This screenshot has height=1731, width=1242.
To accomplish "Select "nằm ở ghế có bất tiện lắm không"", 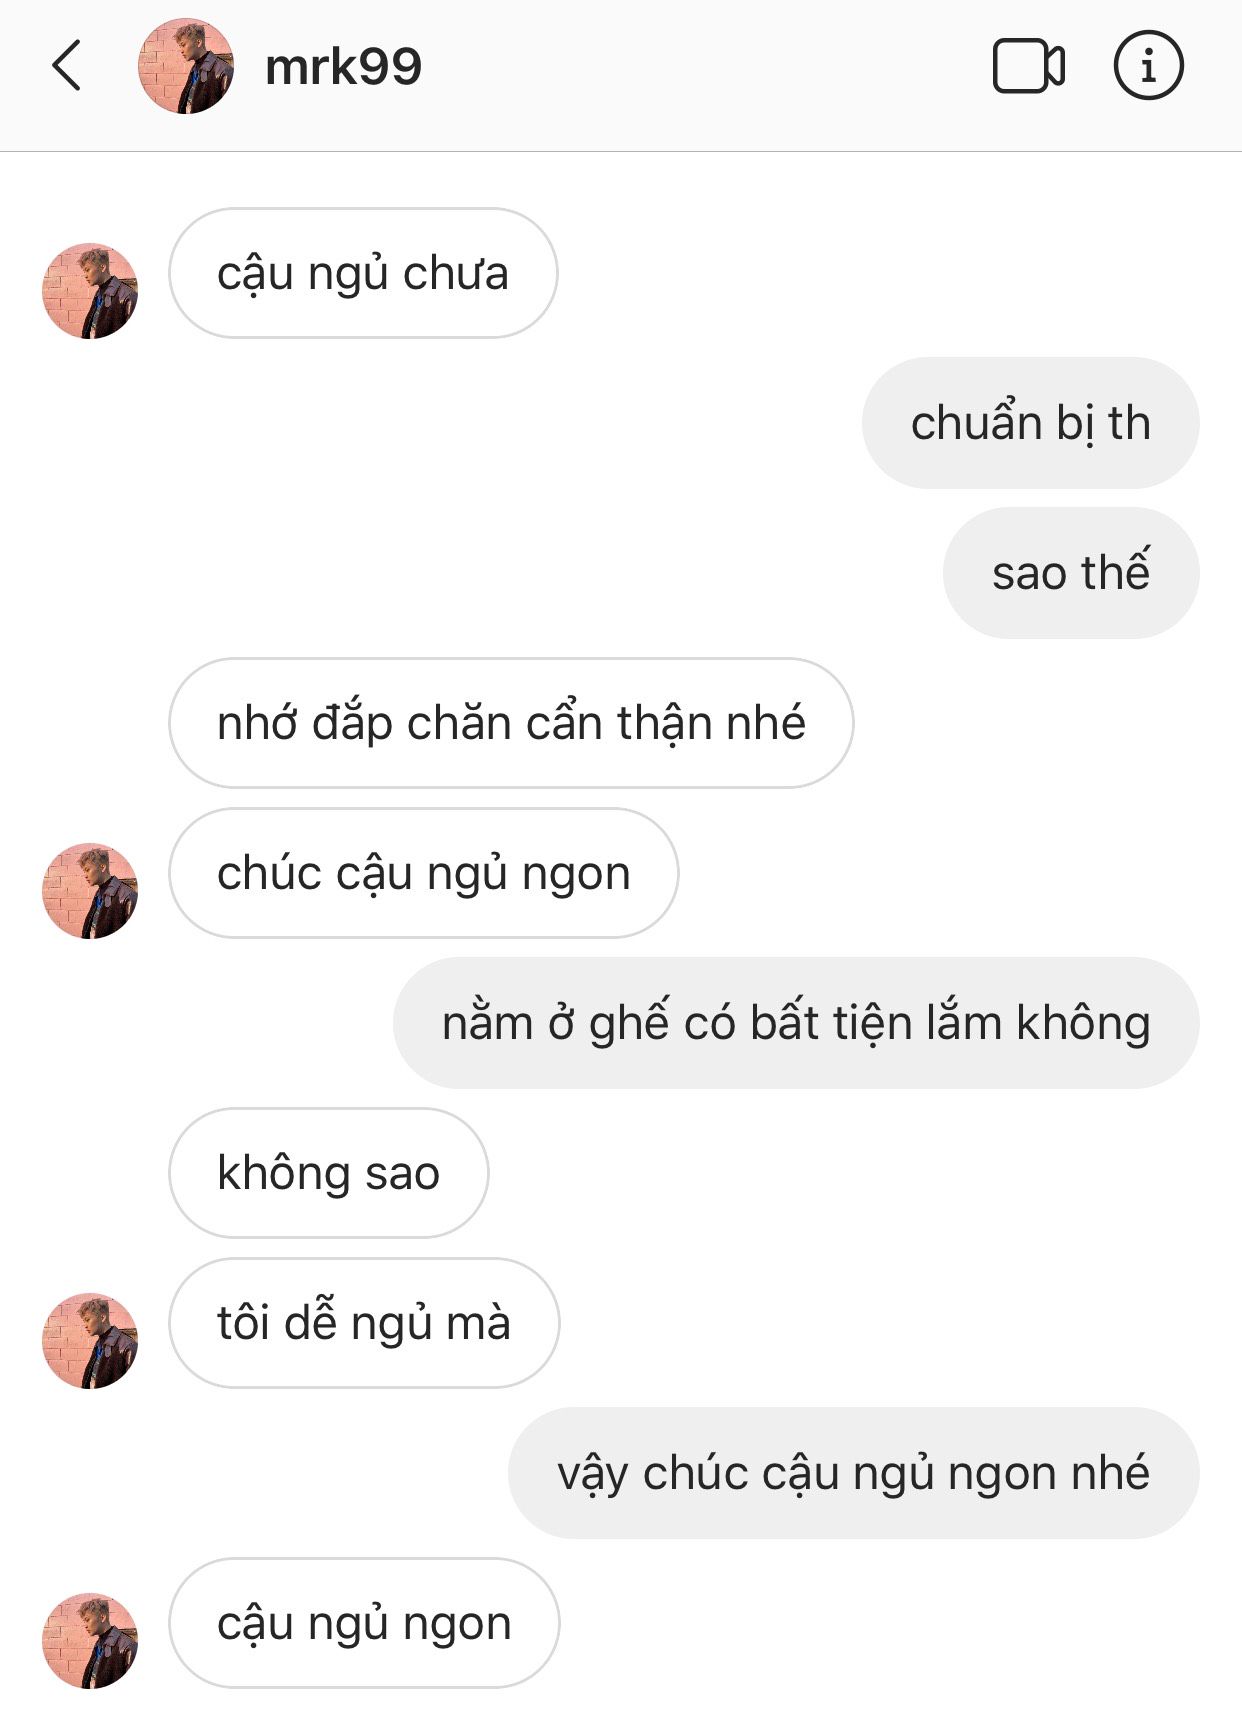I will point(796,1023).
